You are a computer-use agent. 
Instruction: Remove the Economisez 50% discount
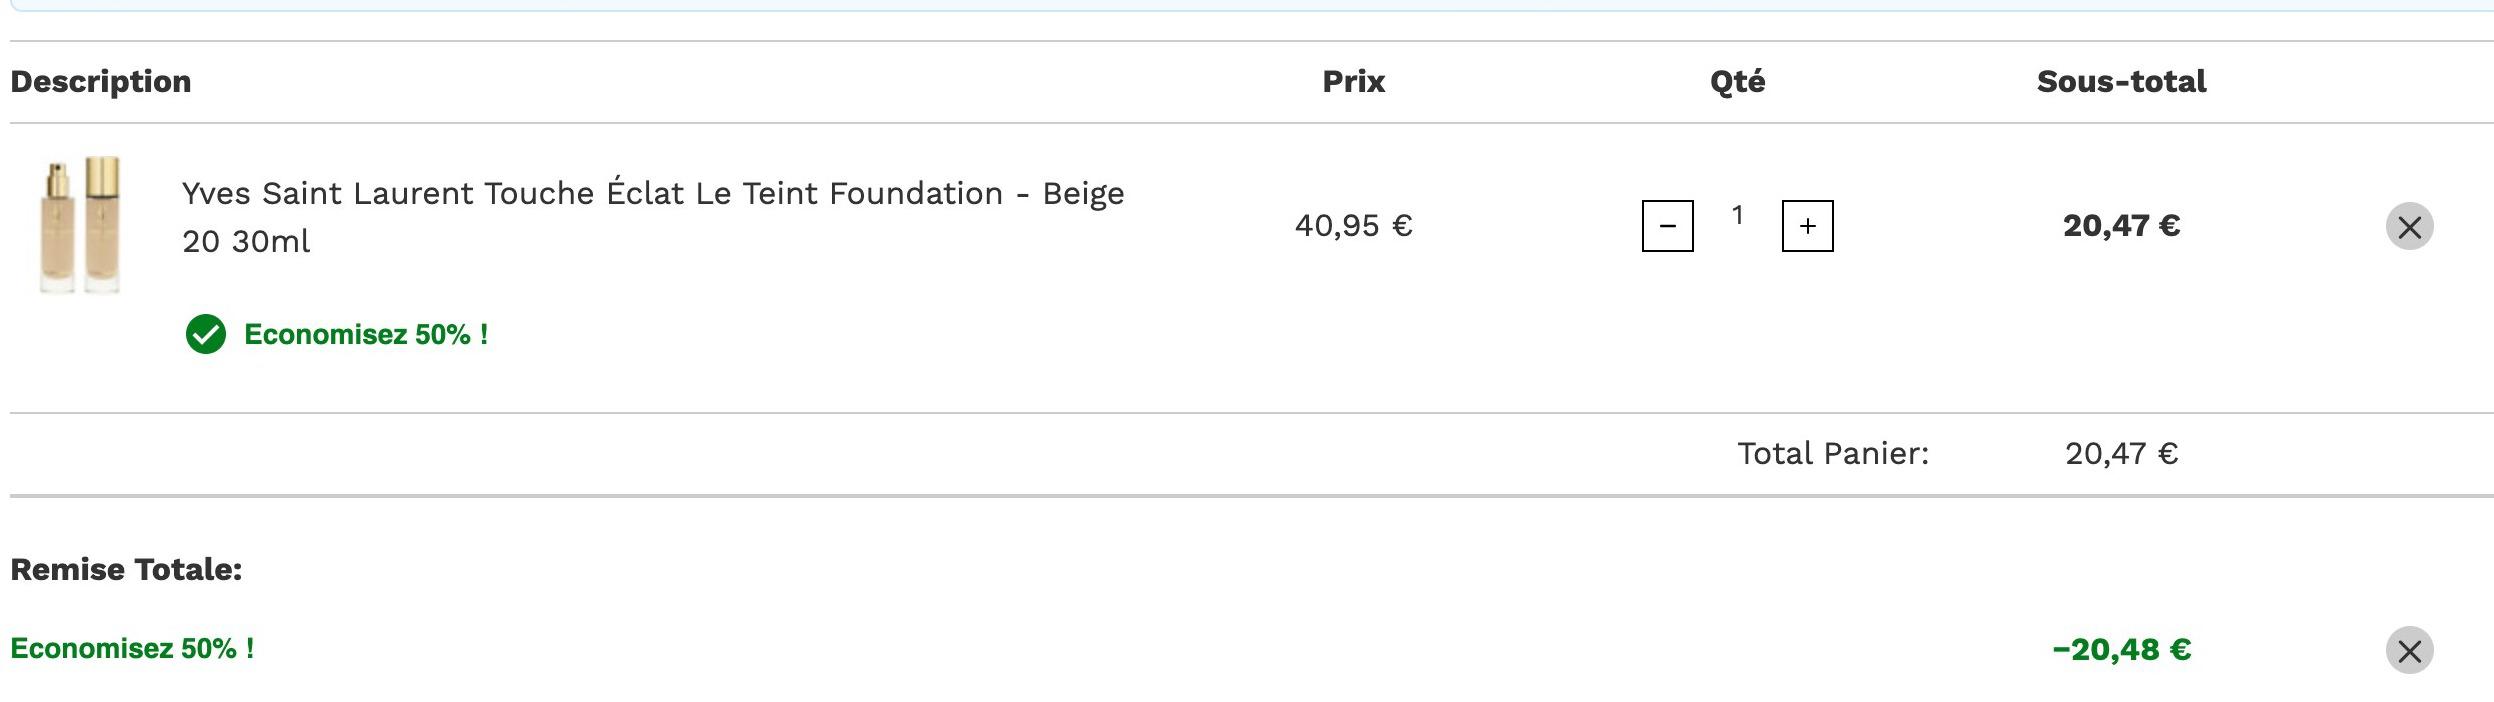pyautogui.click(x=2409, y=650)
